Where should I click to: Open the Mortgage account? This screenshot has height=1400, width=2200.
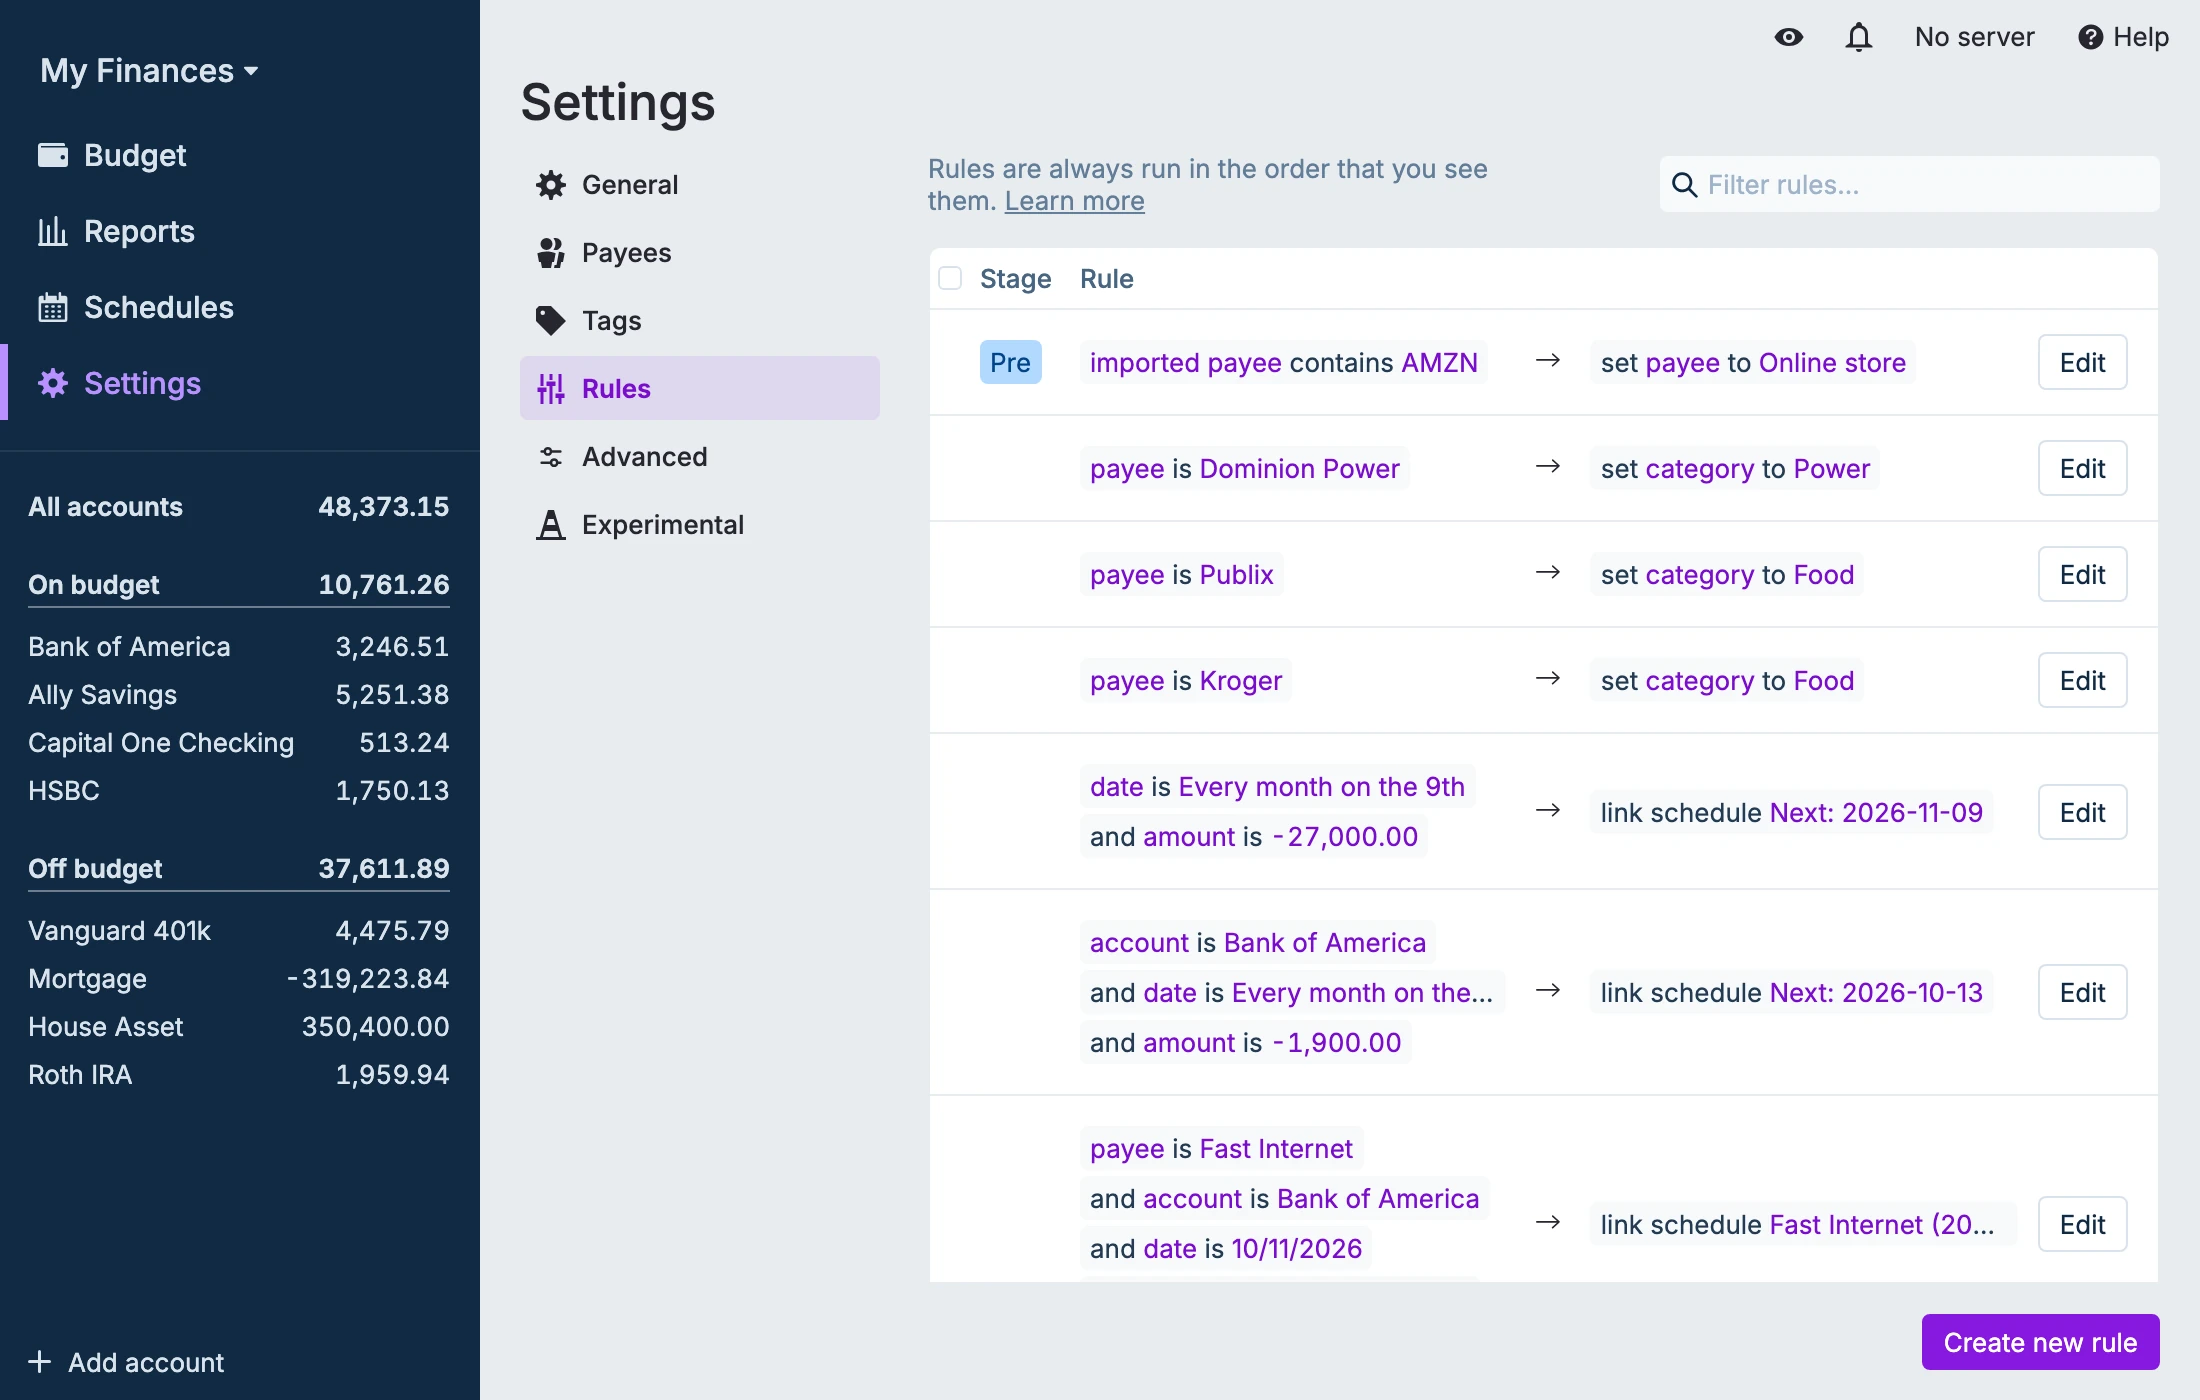tap(238, 979)
